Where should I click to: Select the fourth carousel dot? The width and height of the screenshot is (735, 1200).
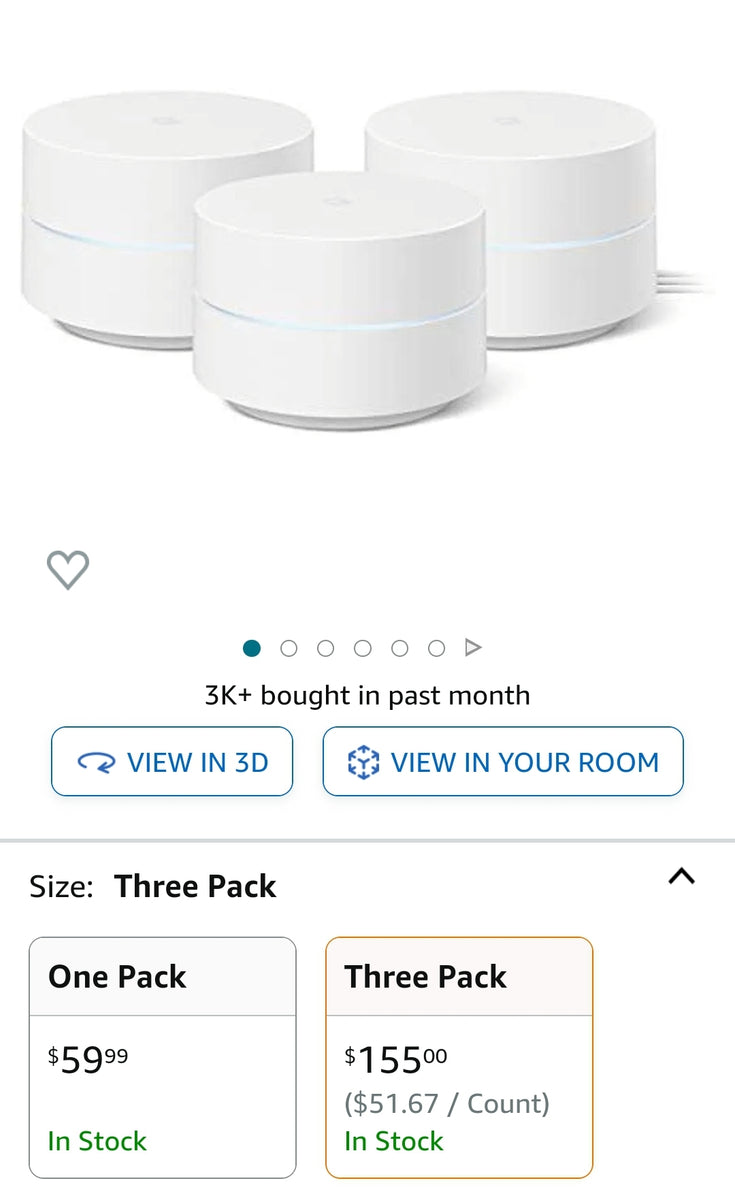(x=363, y=648)
